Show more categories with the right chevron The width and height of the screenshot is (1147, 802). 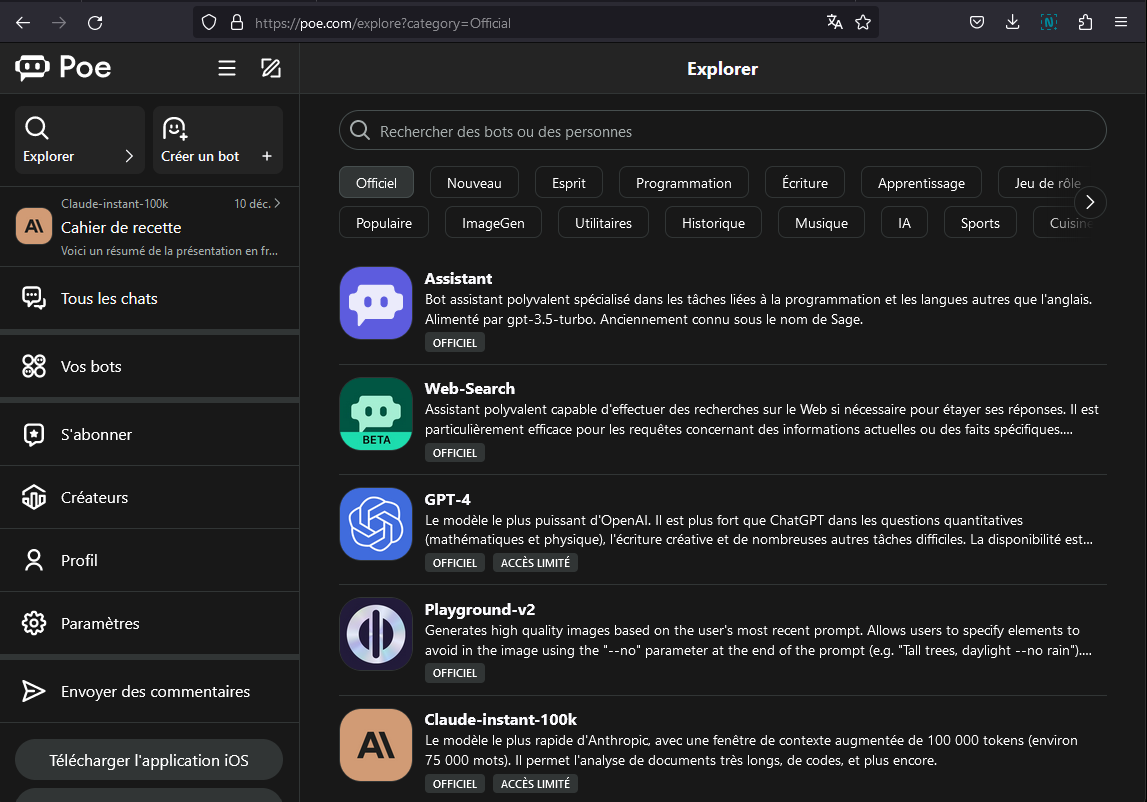click(1090, 203)
